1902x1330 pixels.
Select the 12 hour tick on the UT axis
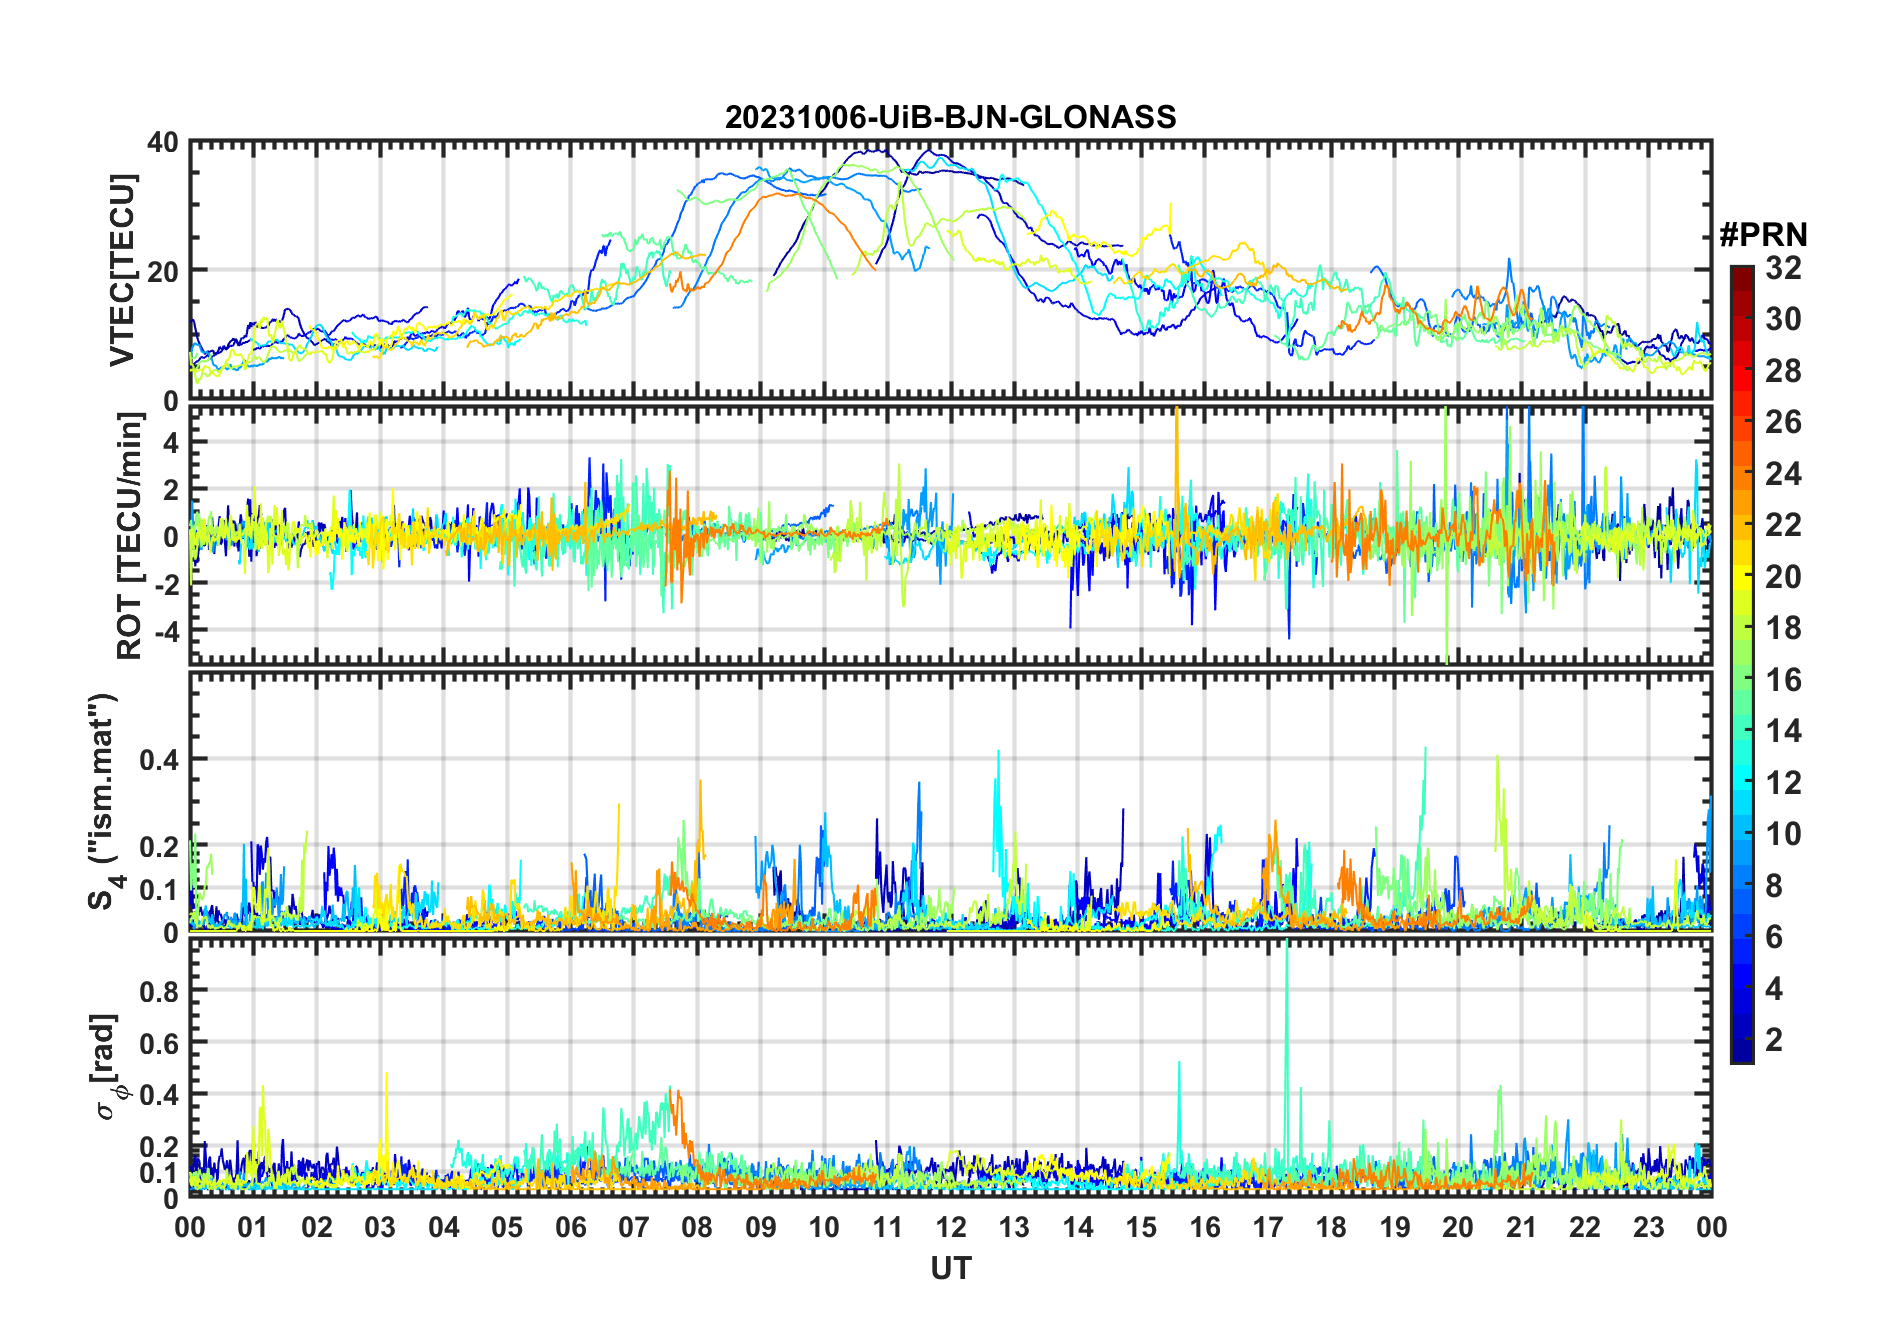click(950, 1228)
